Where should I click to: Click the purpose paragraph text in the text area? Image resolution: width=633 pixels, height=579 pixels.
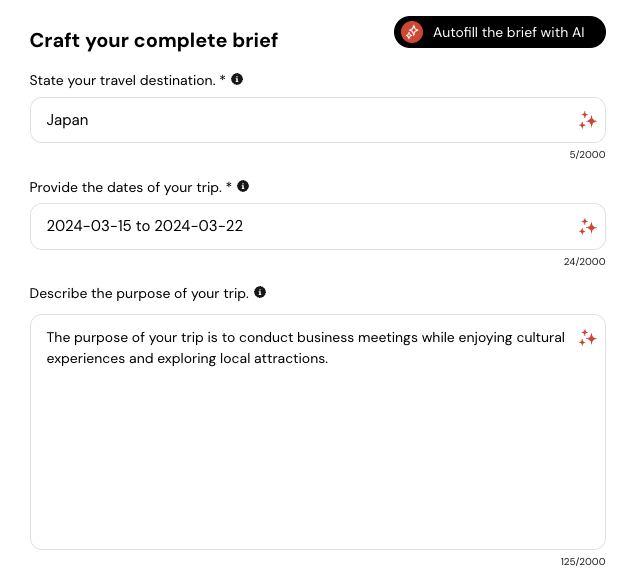(x=306, y=348)
